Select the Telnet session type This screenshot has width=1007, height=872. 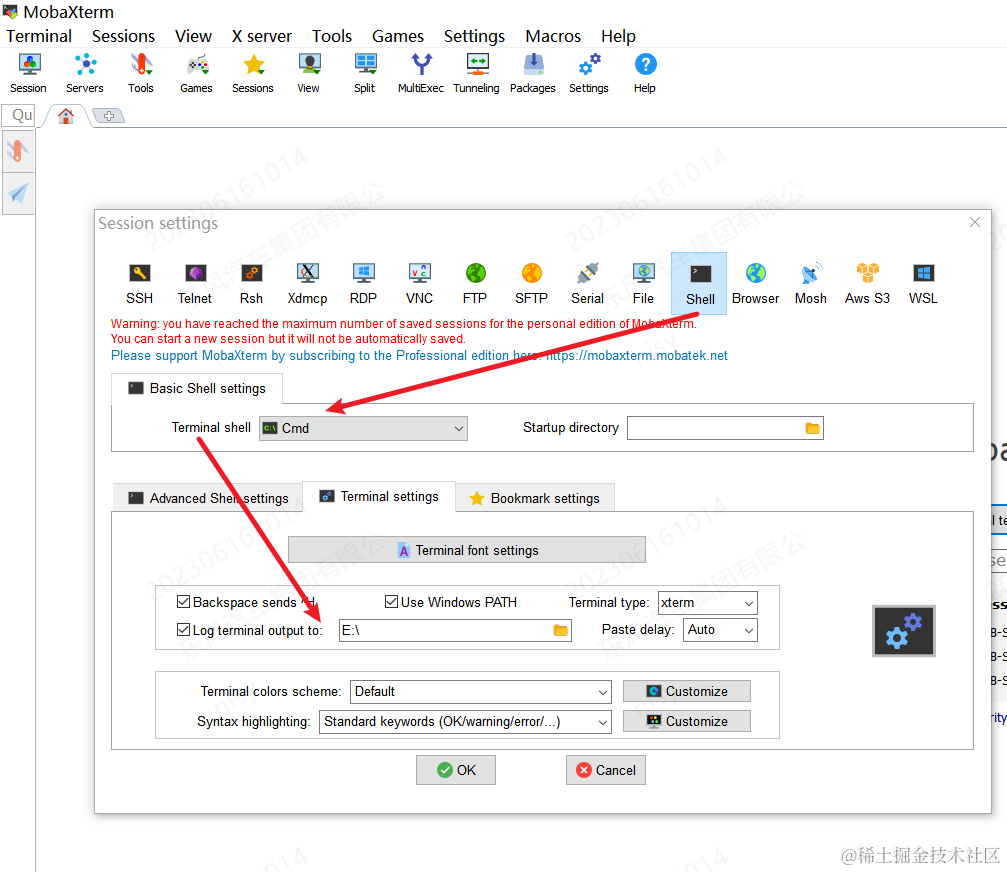pos(195,283)
